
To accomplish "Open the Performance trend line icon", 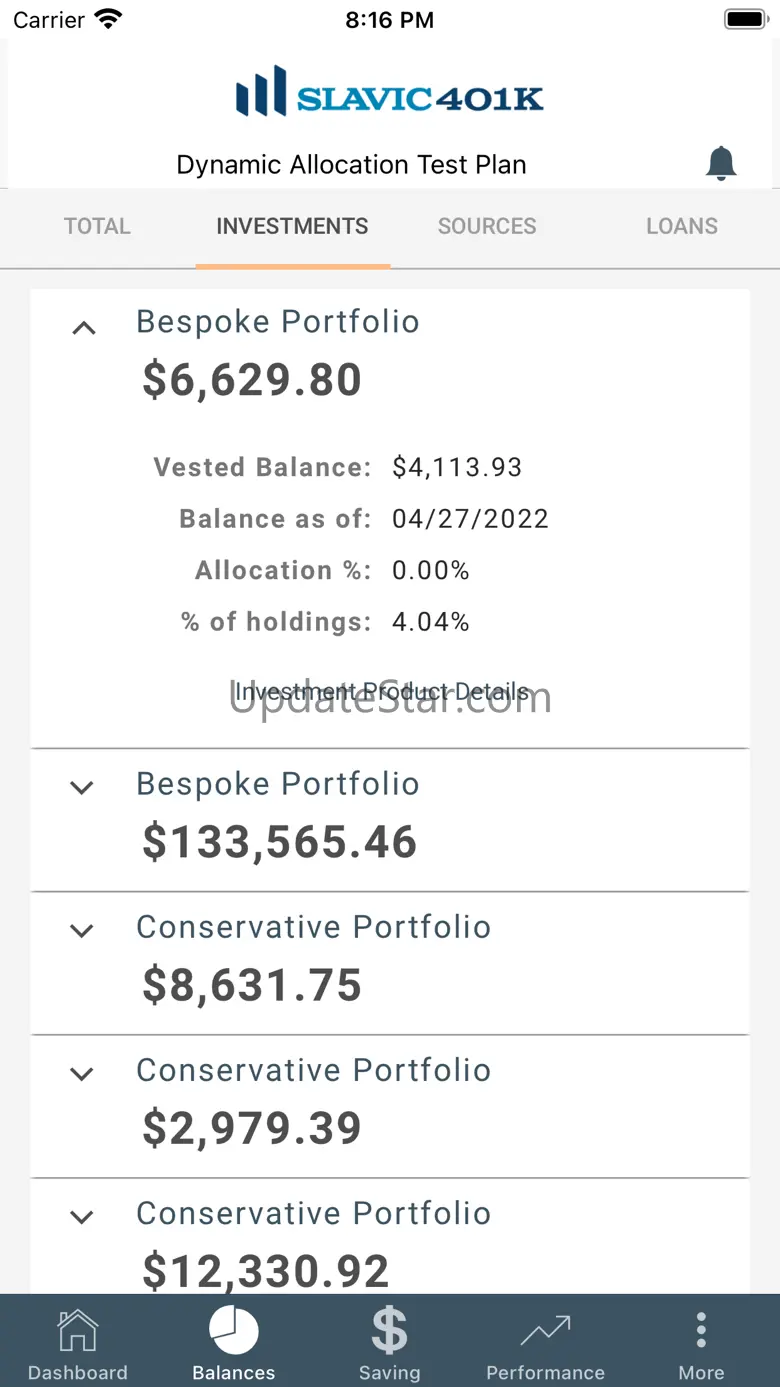I will pos(545,1331).
